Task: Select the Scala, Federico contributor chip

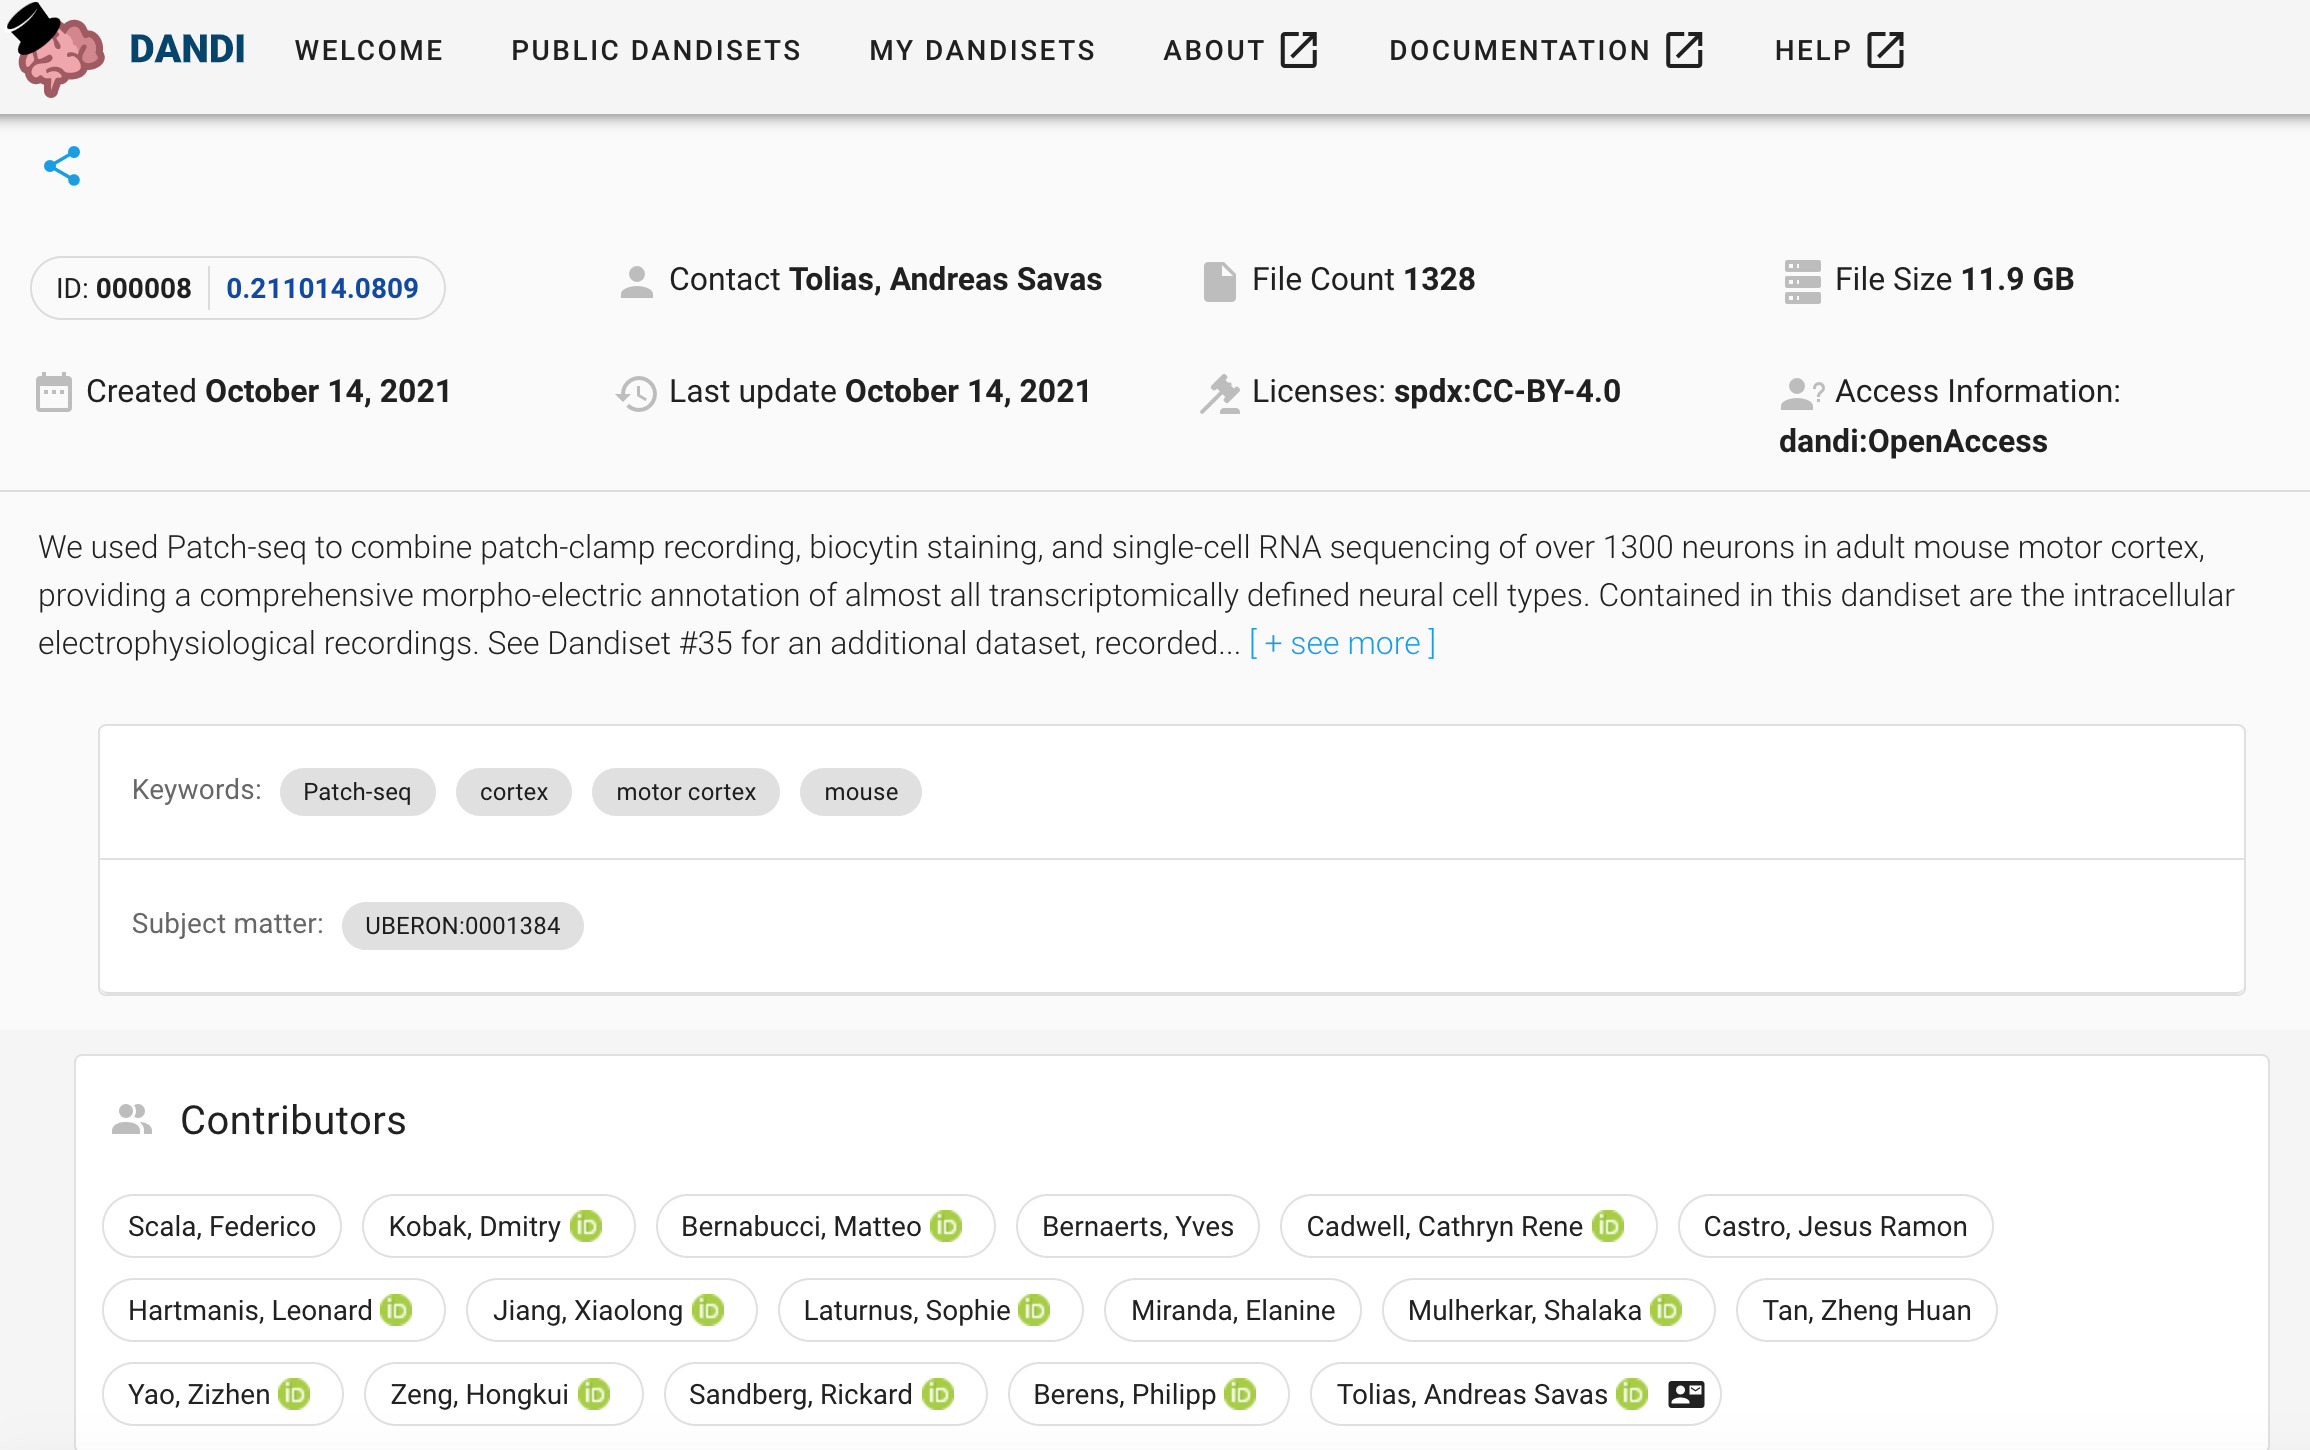Action: [x=222, y=1226]
